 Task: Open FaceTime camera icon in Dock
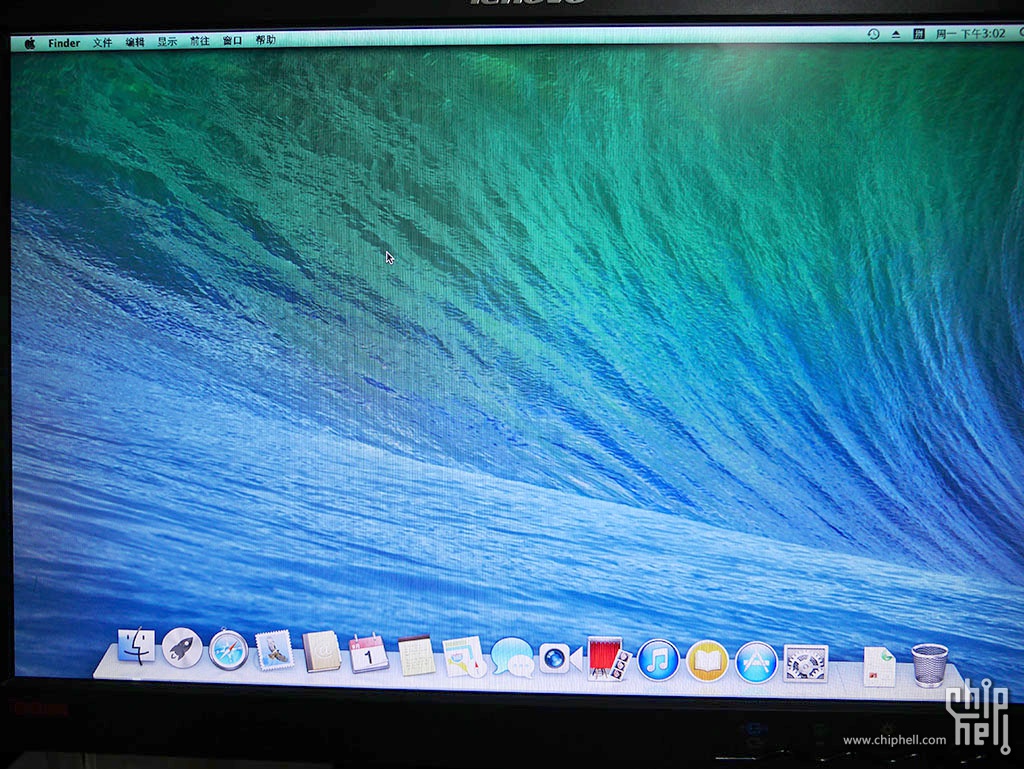(560, 659)
